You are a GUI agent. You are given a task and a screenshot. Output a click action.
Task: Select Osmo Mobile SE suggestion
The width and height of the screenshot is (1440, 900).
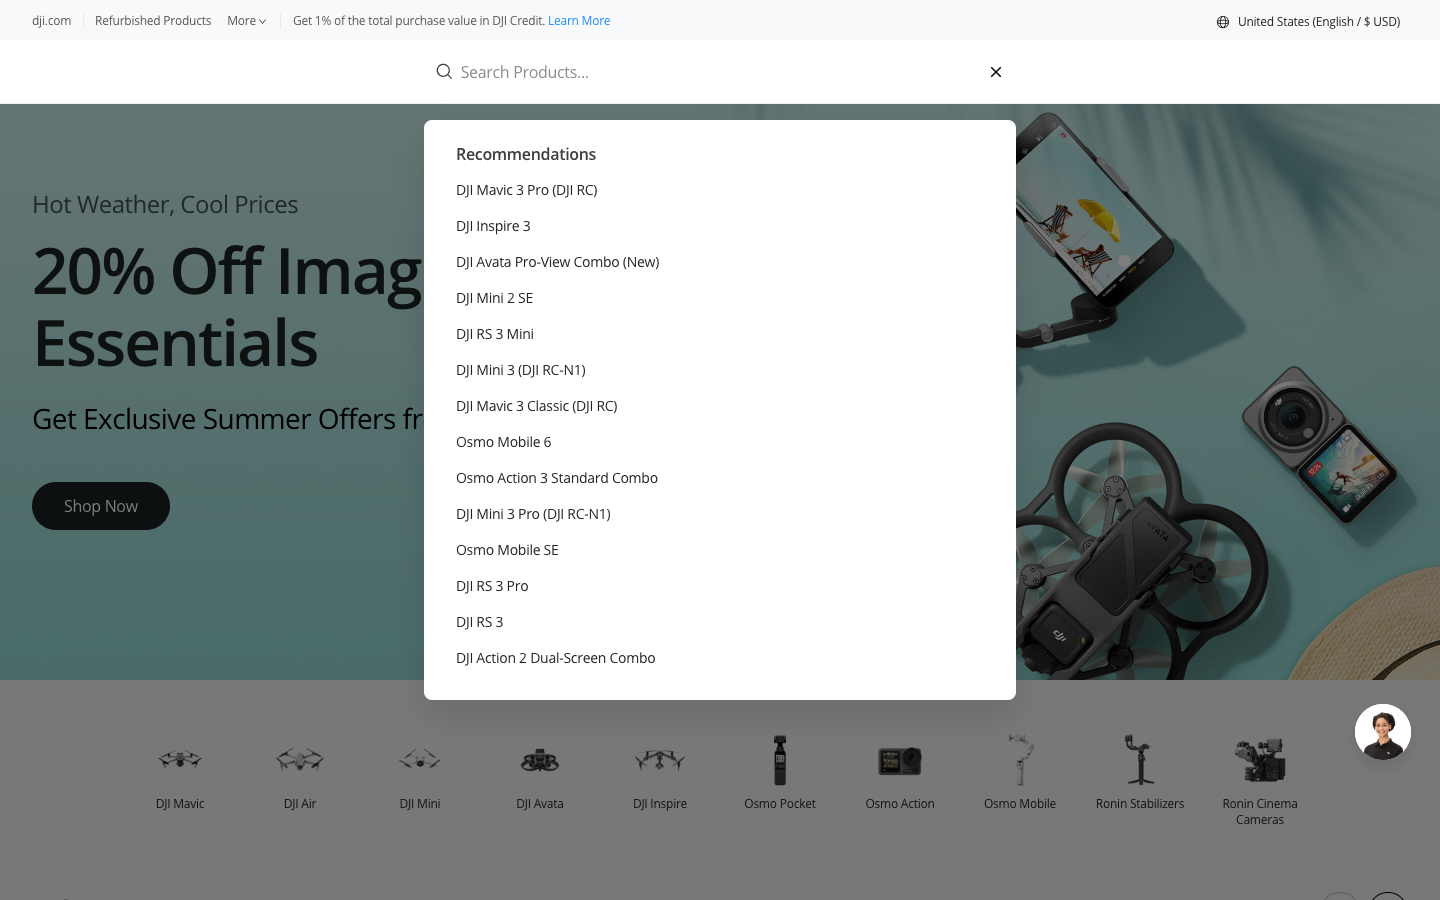(x=507, y=550)
